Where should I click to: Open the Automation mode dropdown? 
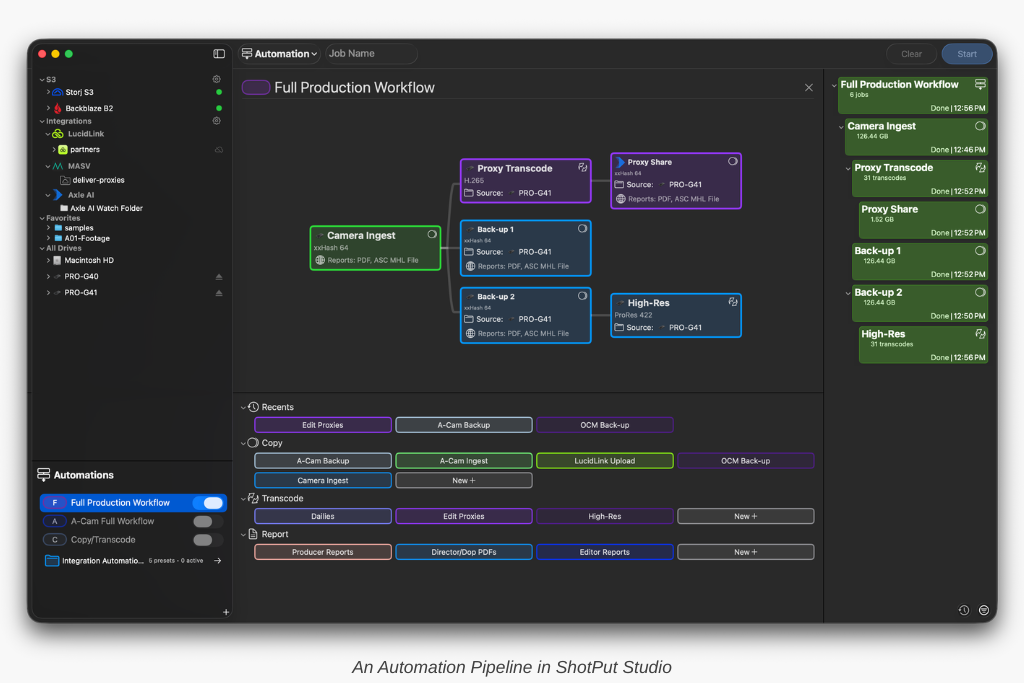[280, 54]
